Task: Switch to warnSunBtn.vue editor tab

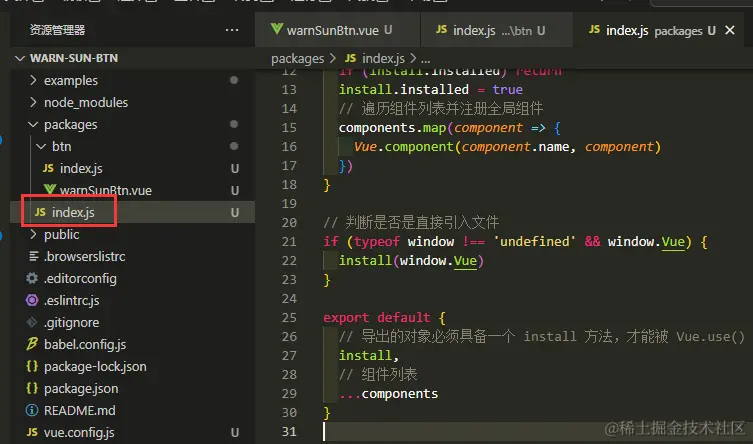Action: pos(338,30)
